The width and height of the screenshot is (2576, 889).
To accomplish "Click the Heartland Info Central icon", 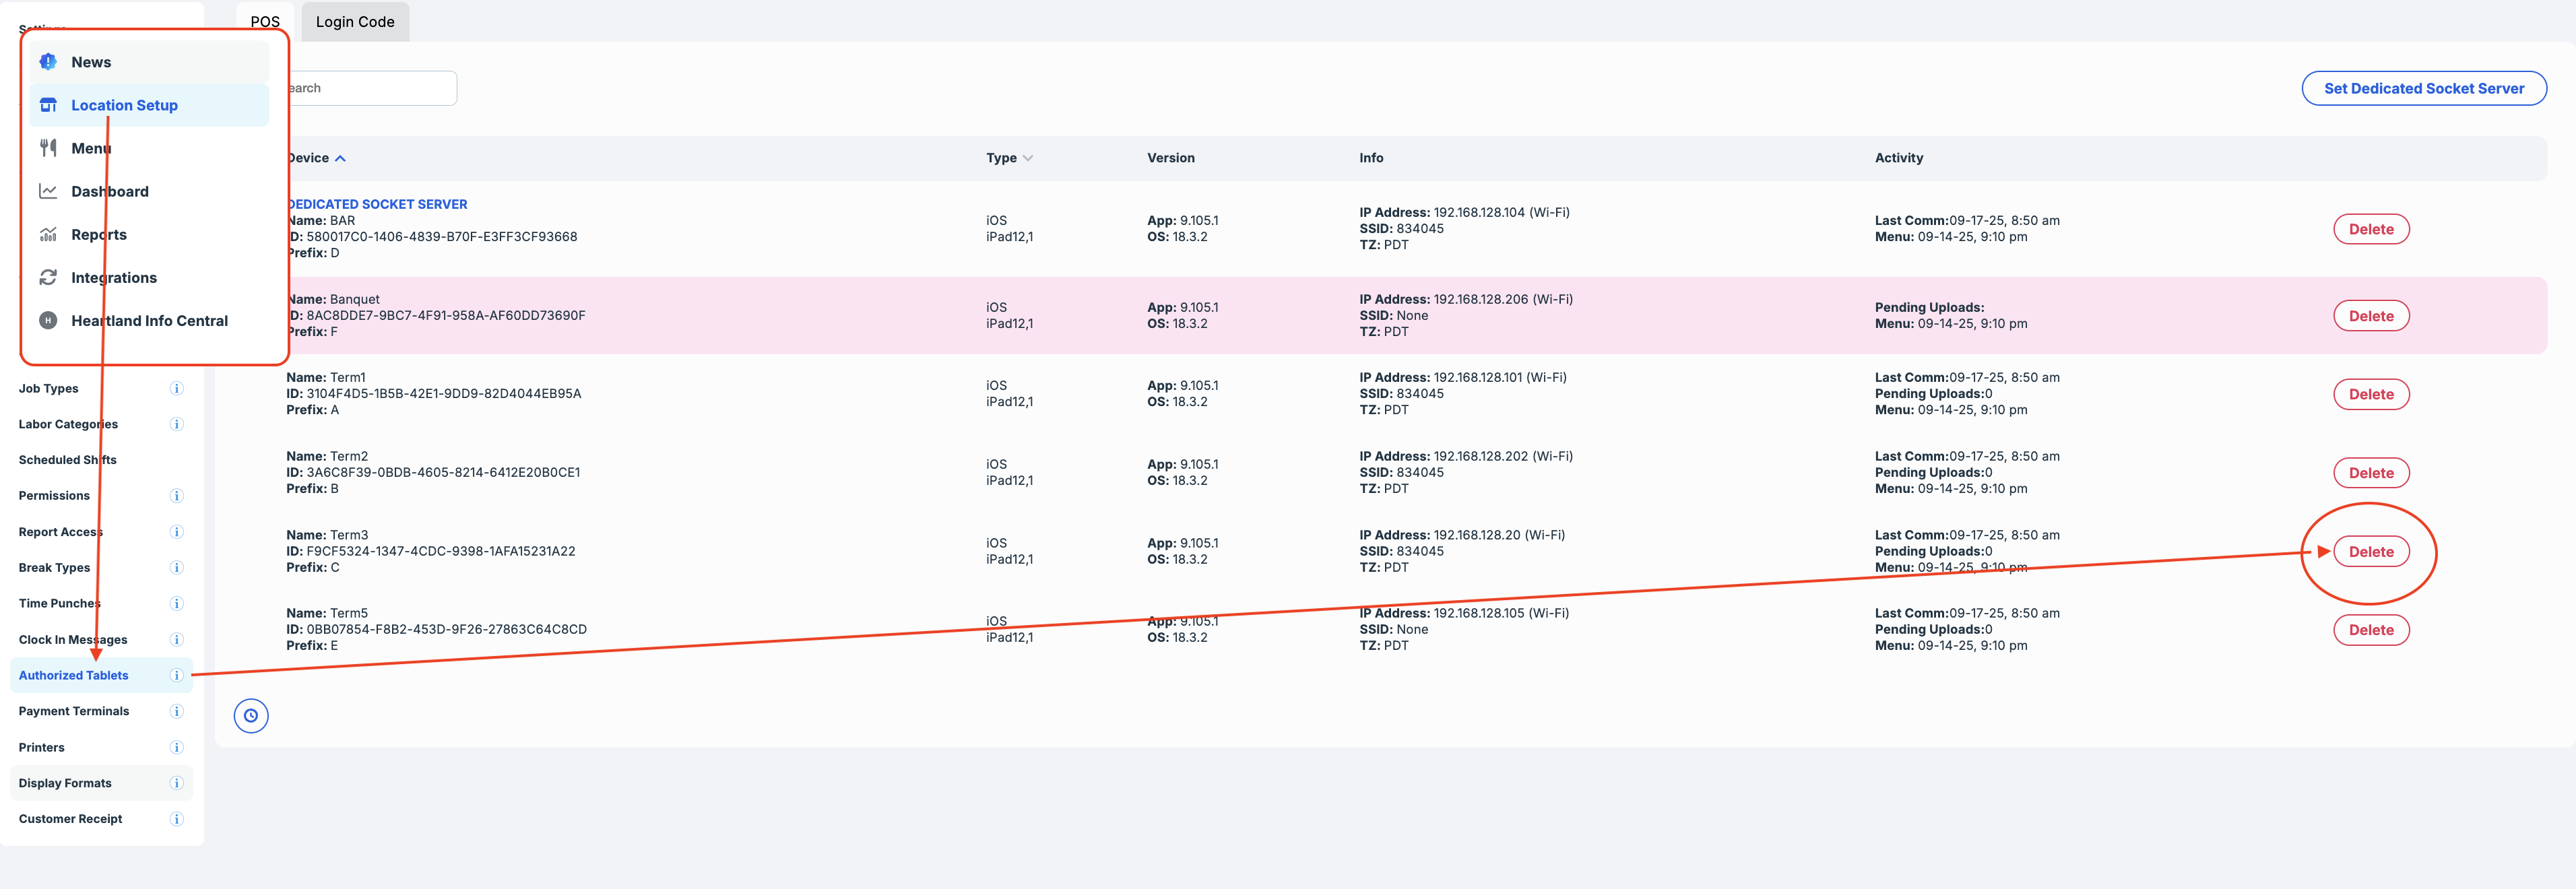I will pos(48,320).
